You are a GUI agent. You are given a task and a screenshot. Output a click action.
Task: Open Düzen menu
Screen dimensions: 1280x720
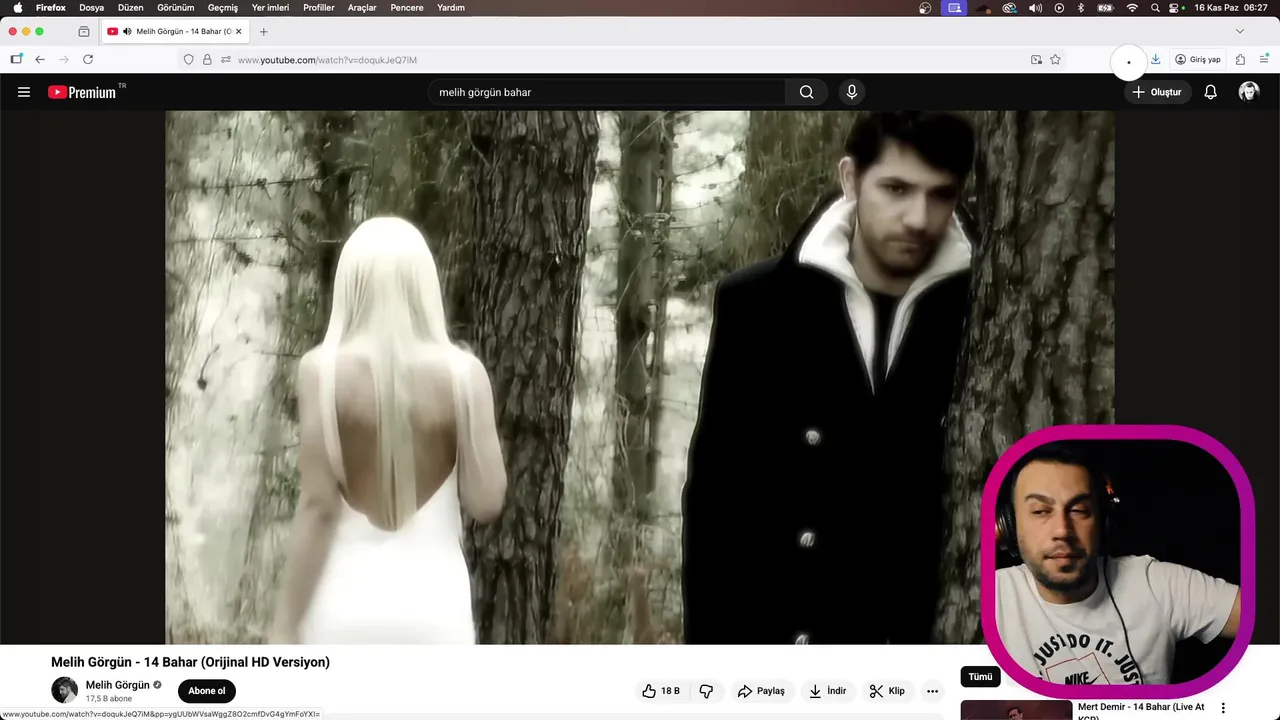point(131,8)
